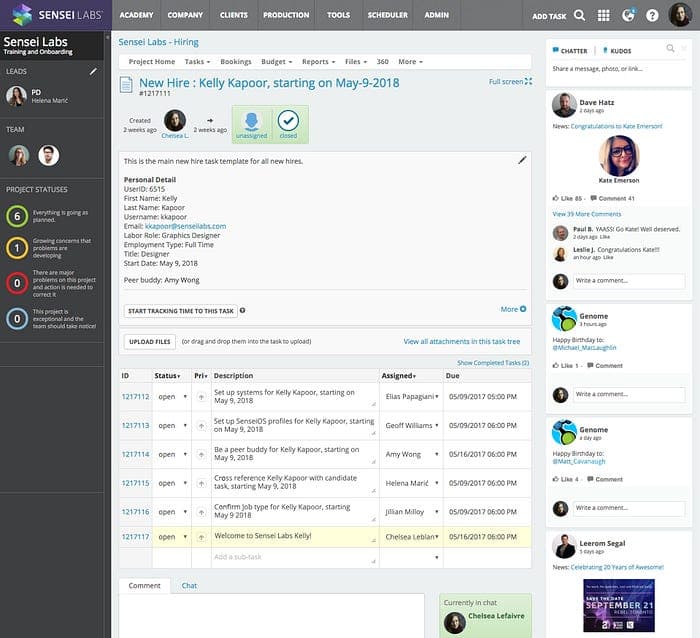Raise priority arrow for task 1217117

[201, 537]
